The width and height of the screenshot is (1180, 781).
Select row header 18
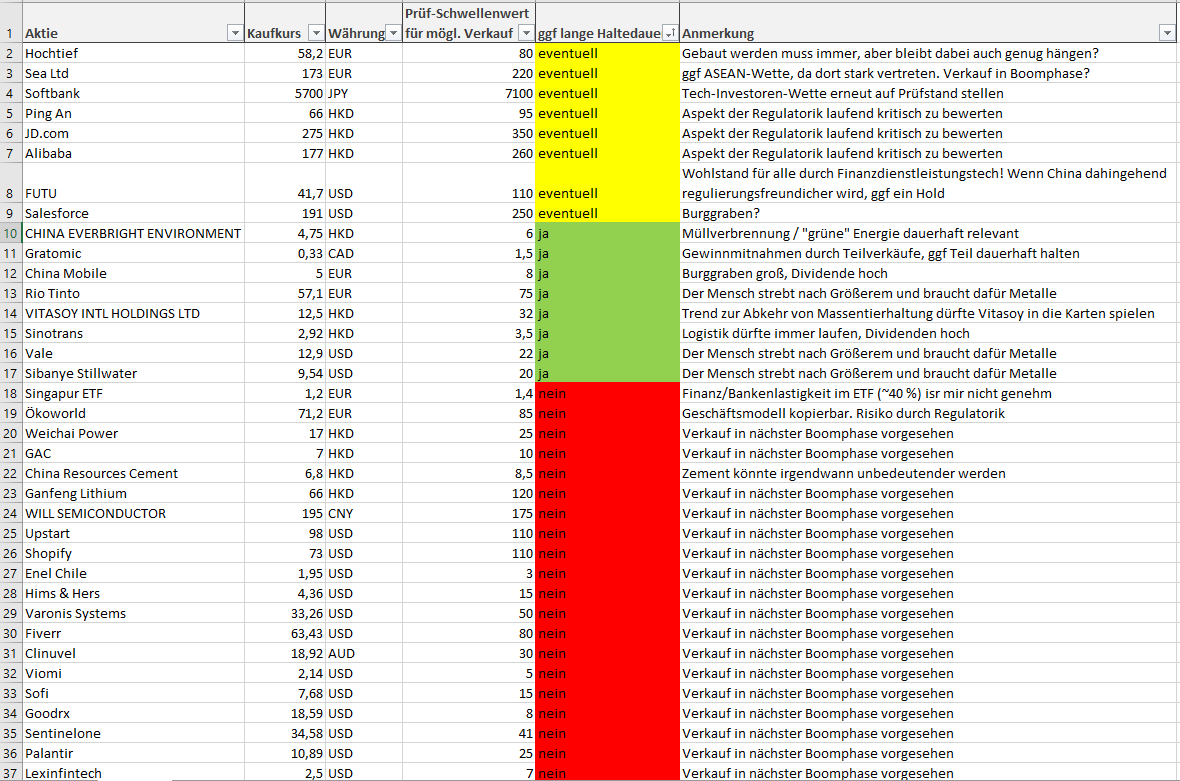click(x=11, y=394)
